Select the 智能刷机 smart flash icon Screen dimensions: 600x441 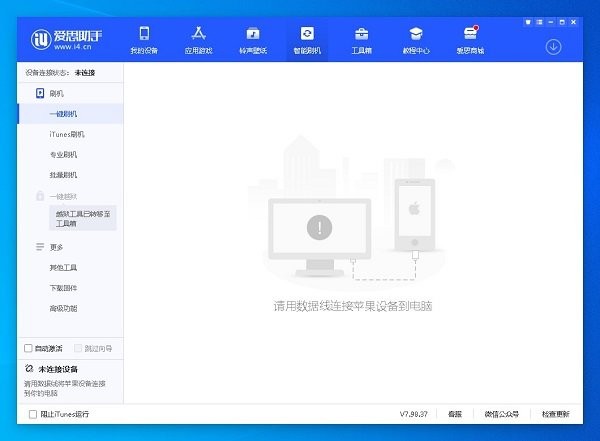(x=306, y=34)
